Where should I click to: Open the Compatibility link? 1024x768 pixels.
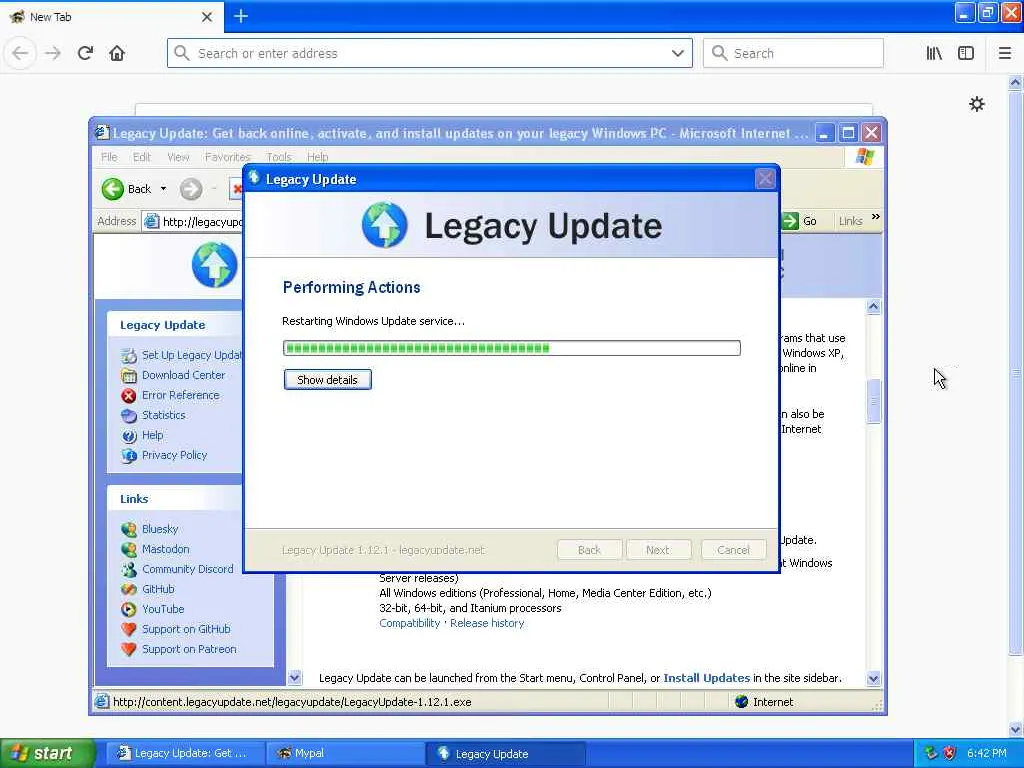409,623
